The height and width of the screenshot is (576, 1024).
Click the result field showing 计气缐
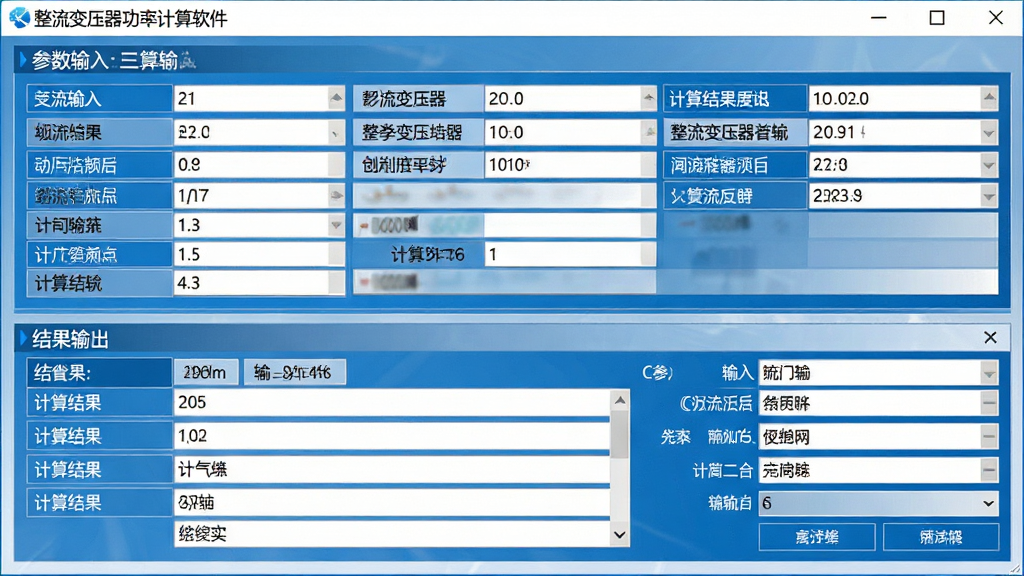pyautogui.click(x=392, y=470)
